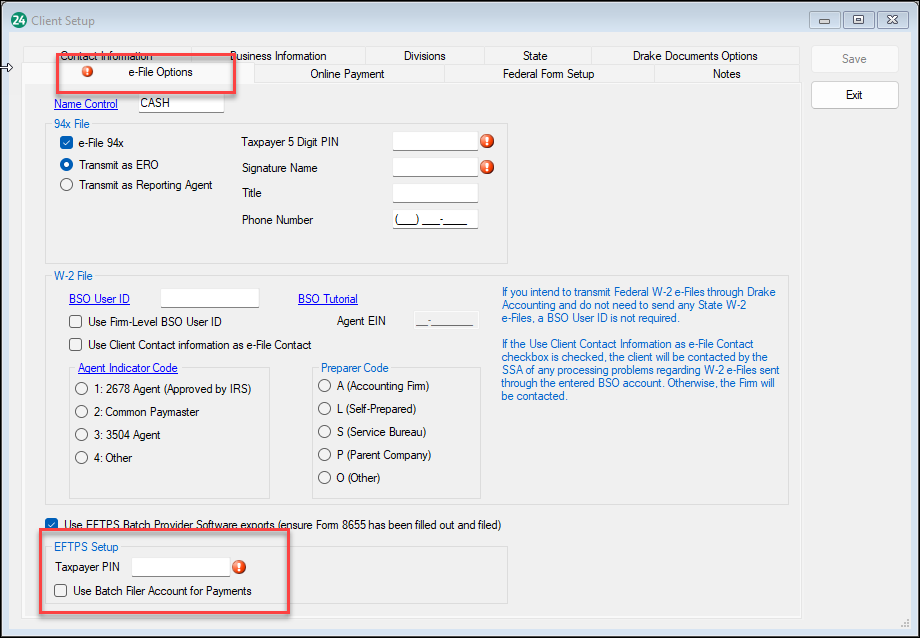Screen dimensions: 920x638
Task: Click alert icon beside EFTPS Taxpayer PIN field
Action: point(238,567)
